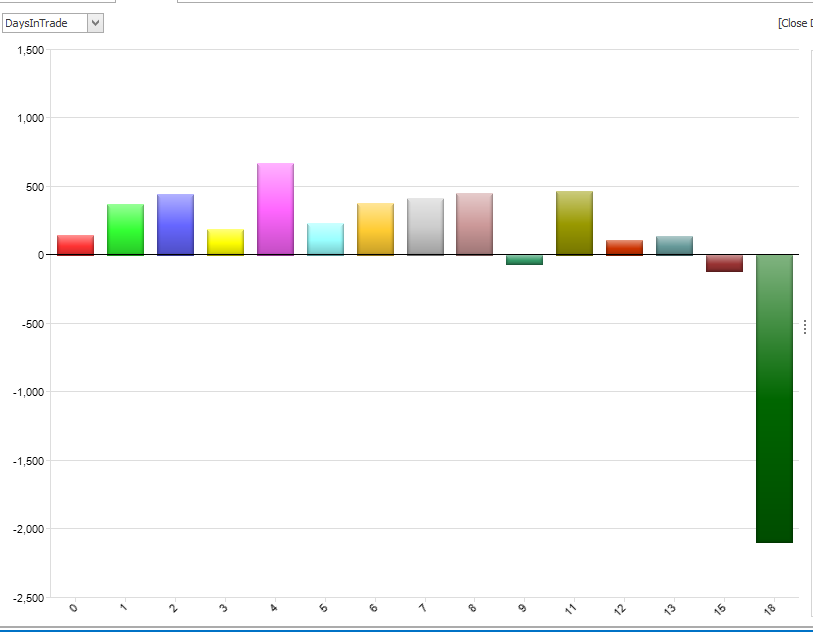813x632 pixels.
Task: Select the light gray bar for day 7
Action: 425,227
